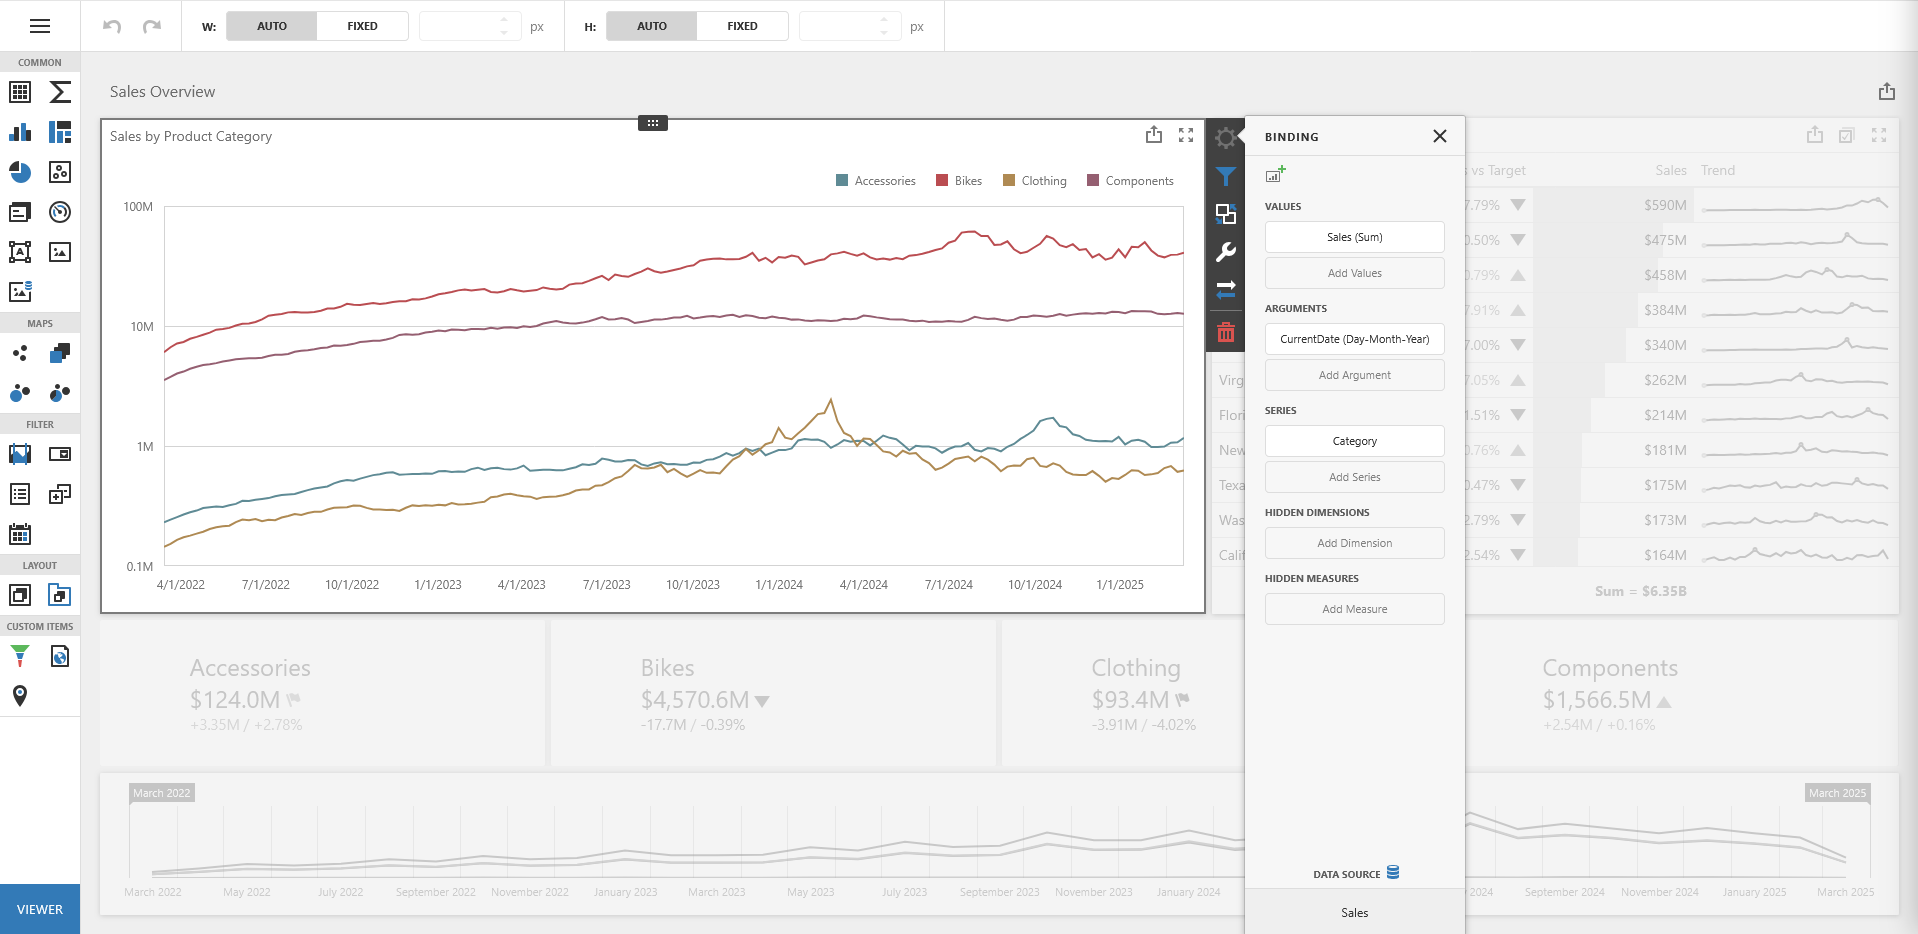This screenshot has height=934, width=1918.
Task: Click the Convert/Duplicate arrows icon
Action: 1226,290
